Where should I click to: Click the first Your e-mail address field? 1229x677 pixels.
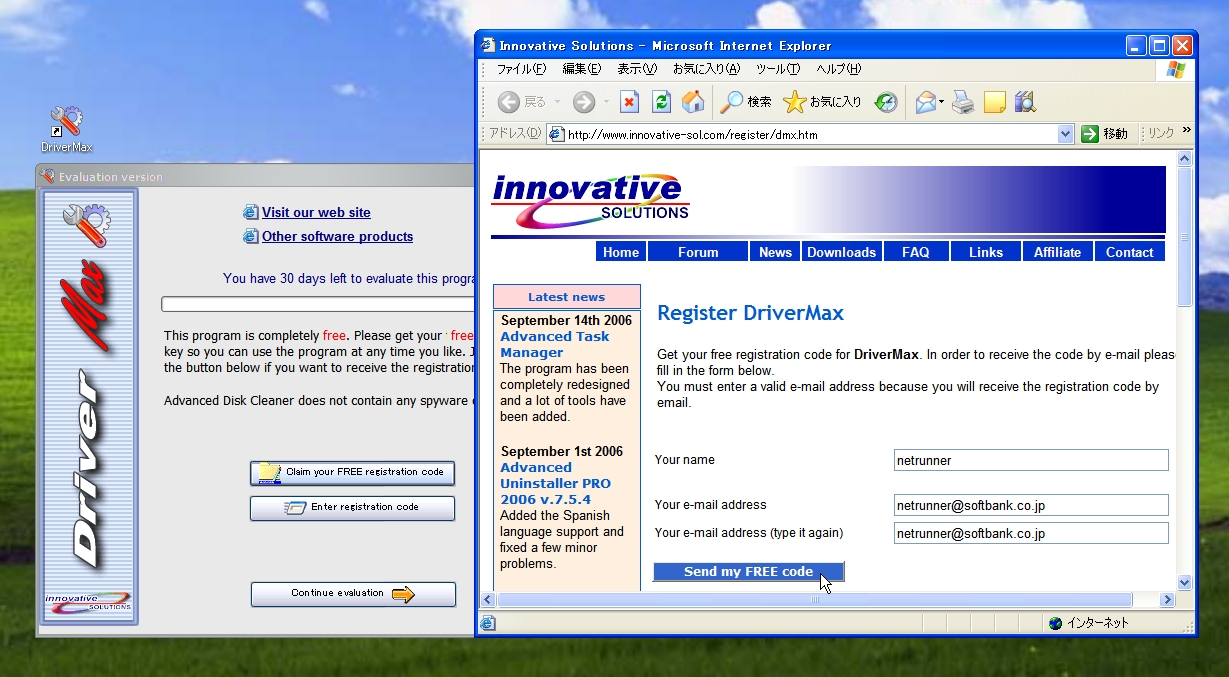click(x=1031, y=505)
